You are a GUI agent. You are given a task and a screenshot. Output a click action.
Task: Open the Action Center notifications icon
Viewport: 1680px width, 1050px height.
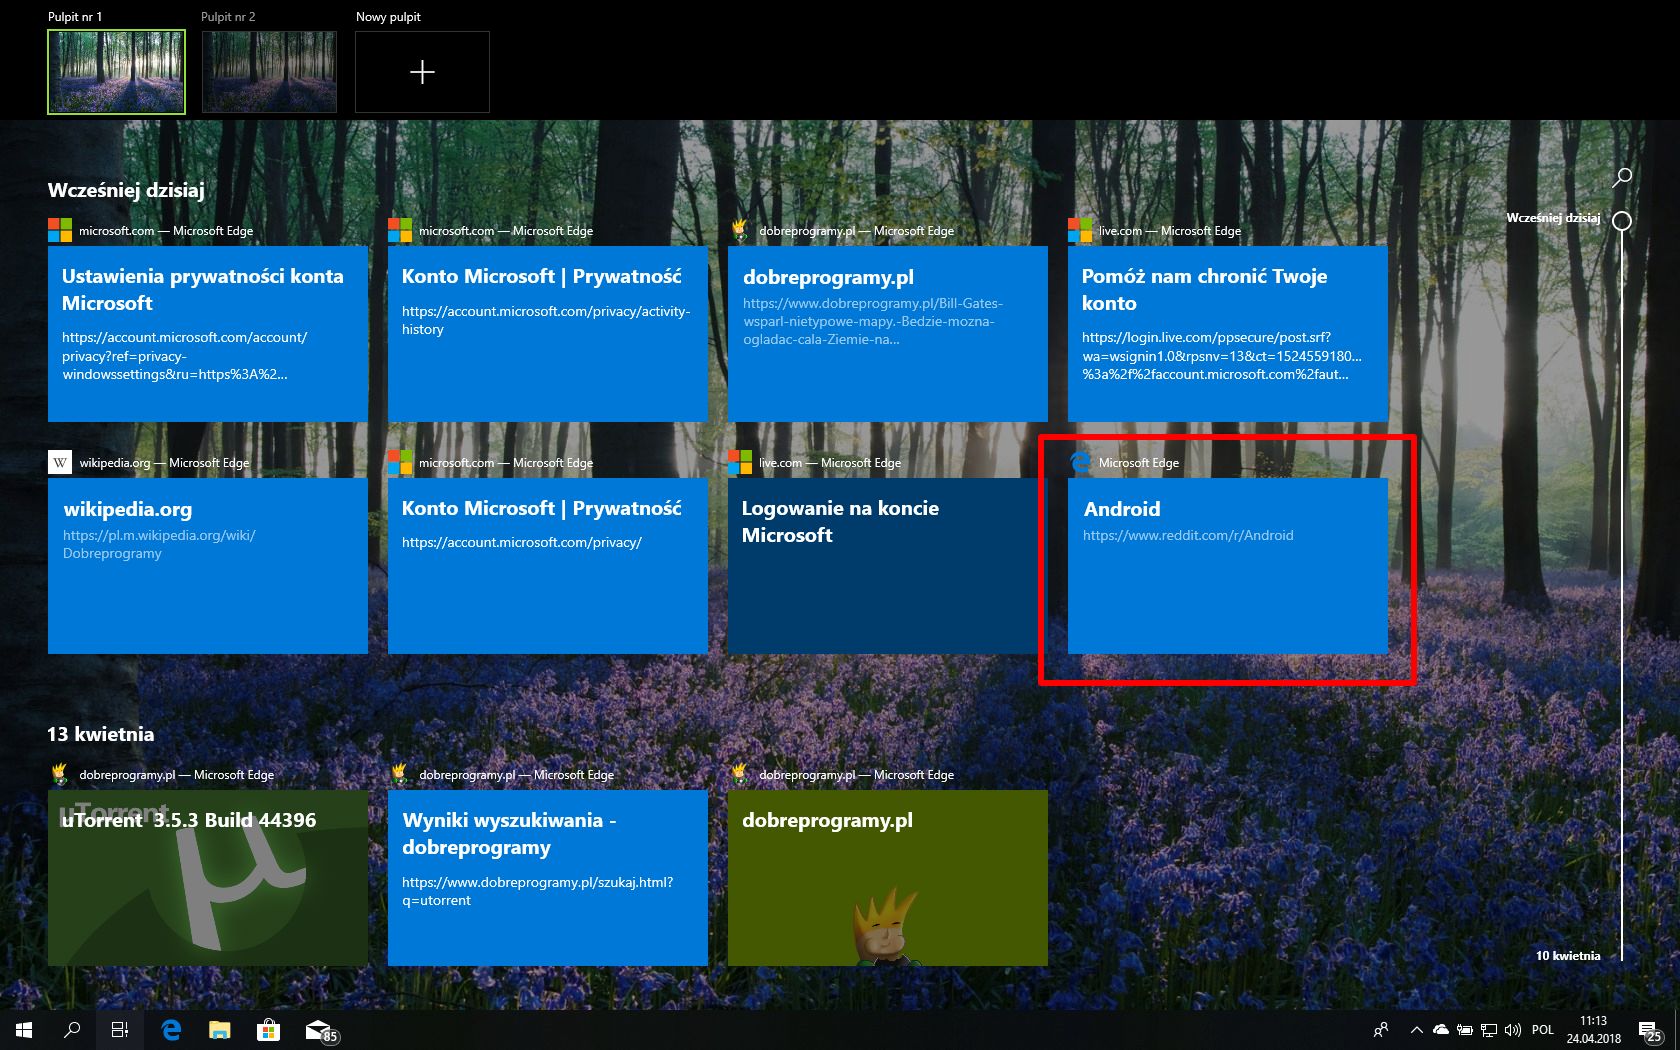click(x=1650, y=1031)
